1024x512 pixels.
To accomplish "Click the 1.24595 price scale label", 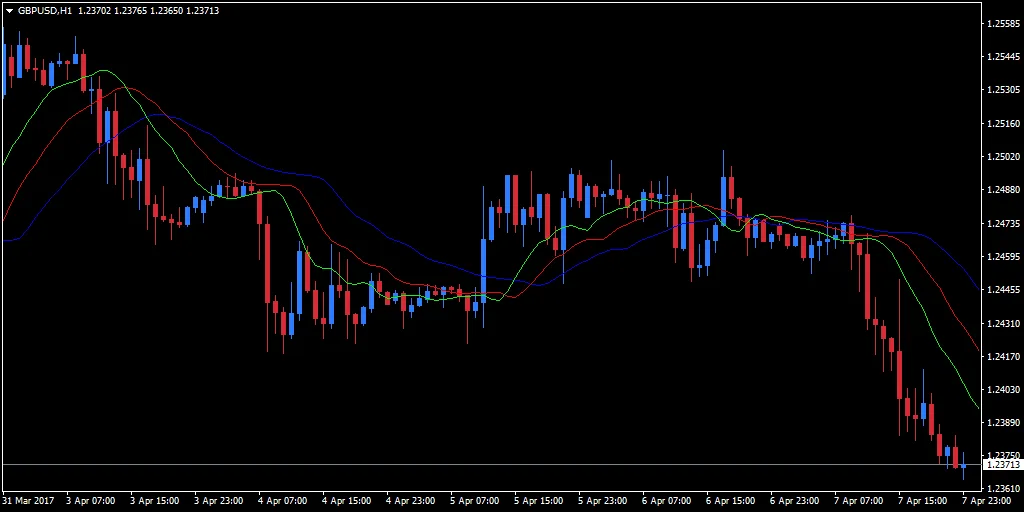I will (x=1003, y=257).
